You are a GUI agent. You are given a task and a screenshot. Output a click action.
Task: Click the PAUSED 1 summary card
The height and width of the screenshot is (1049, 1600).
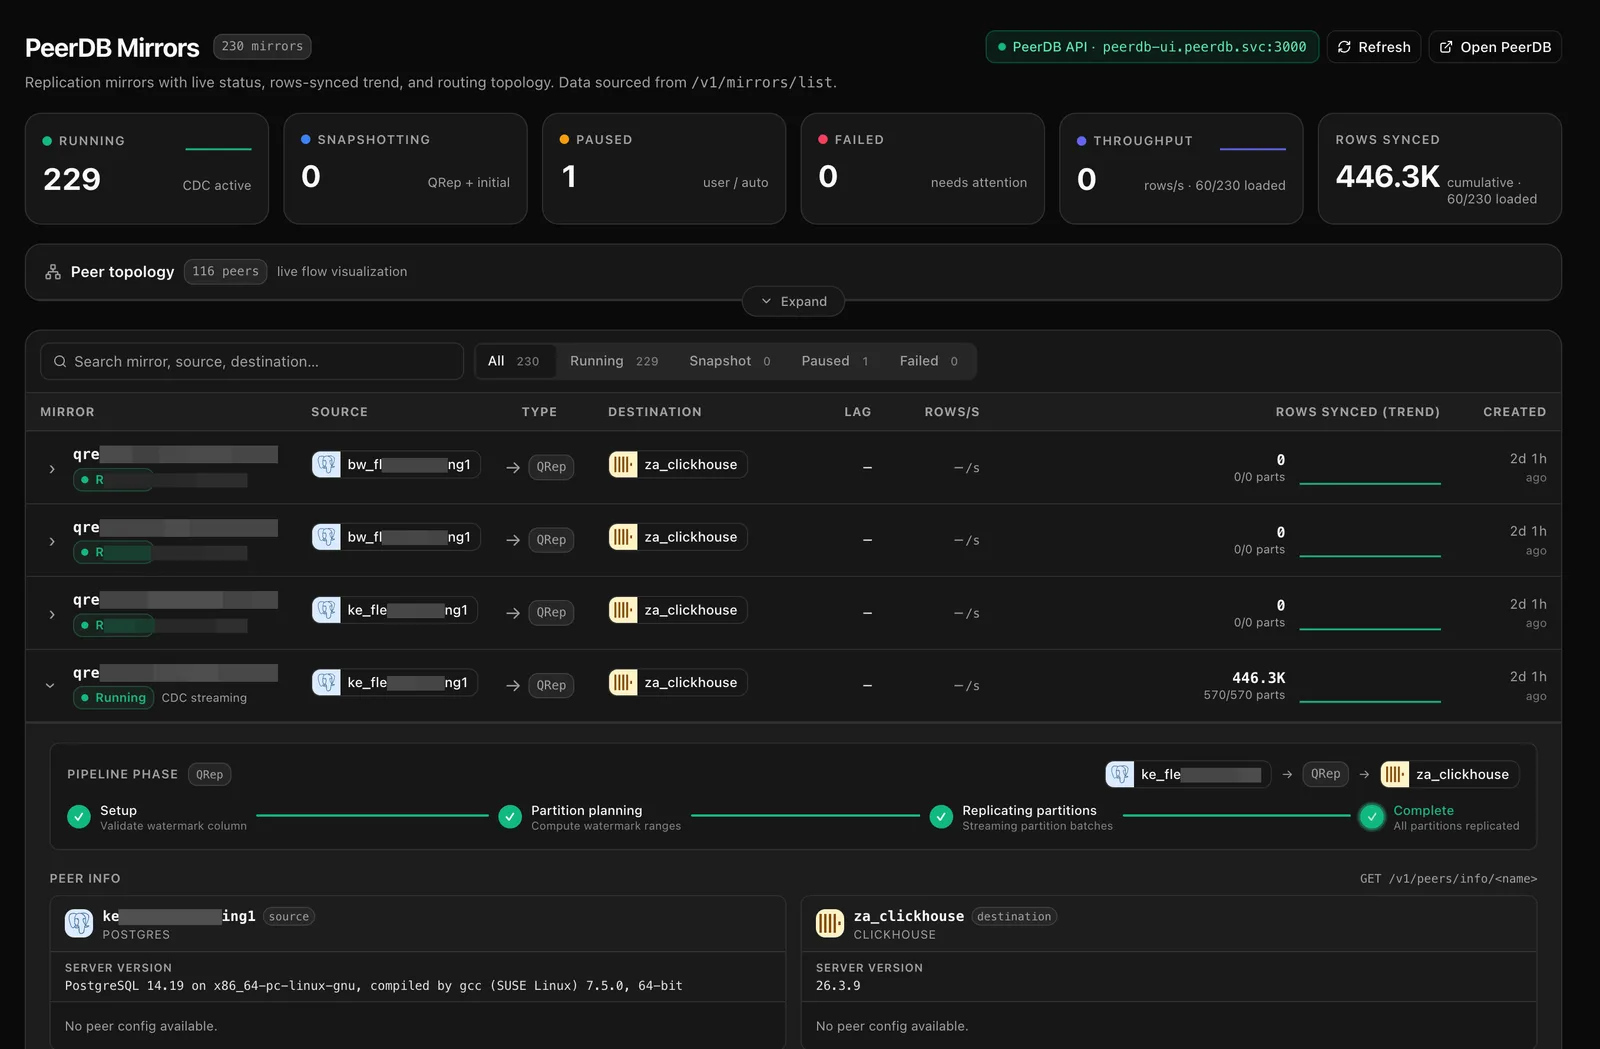click(664, 168)
